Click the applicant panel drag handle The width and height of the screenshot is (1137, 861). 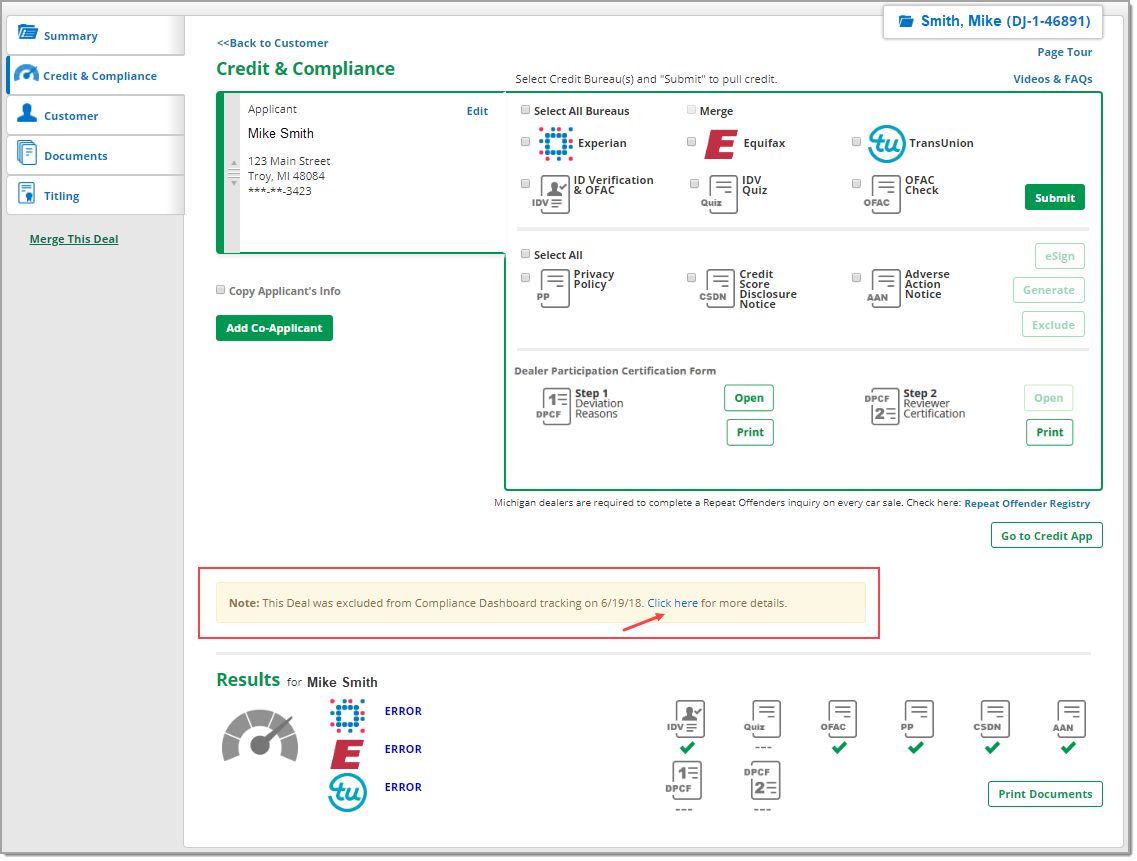(233, 173)
